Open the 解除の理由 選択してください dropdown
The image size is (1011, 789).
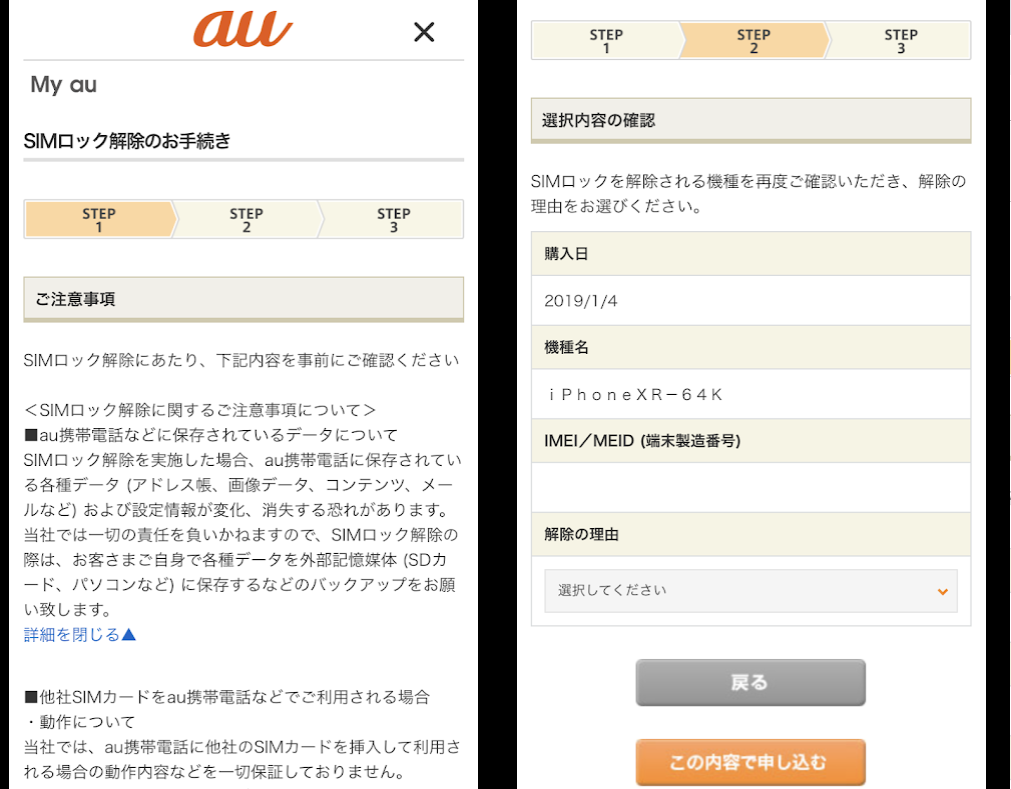click(x=751, y=590)
